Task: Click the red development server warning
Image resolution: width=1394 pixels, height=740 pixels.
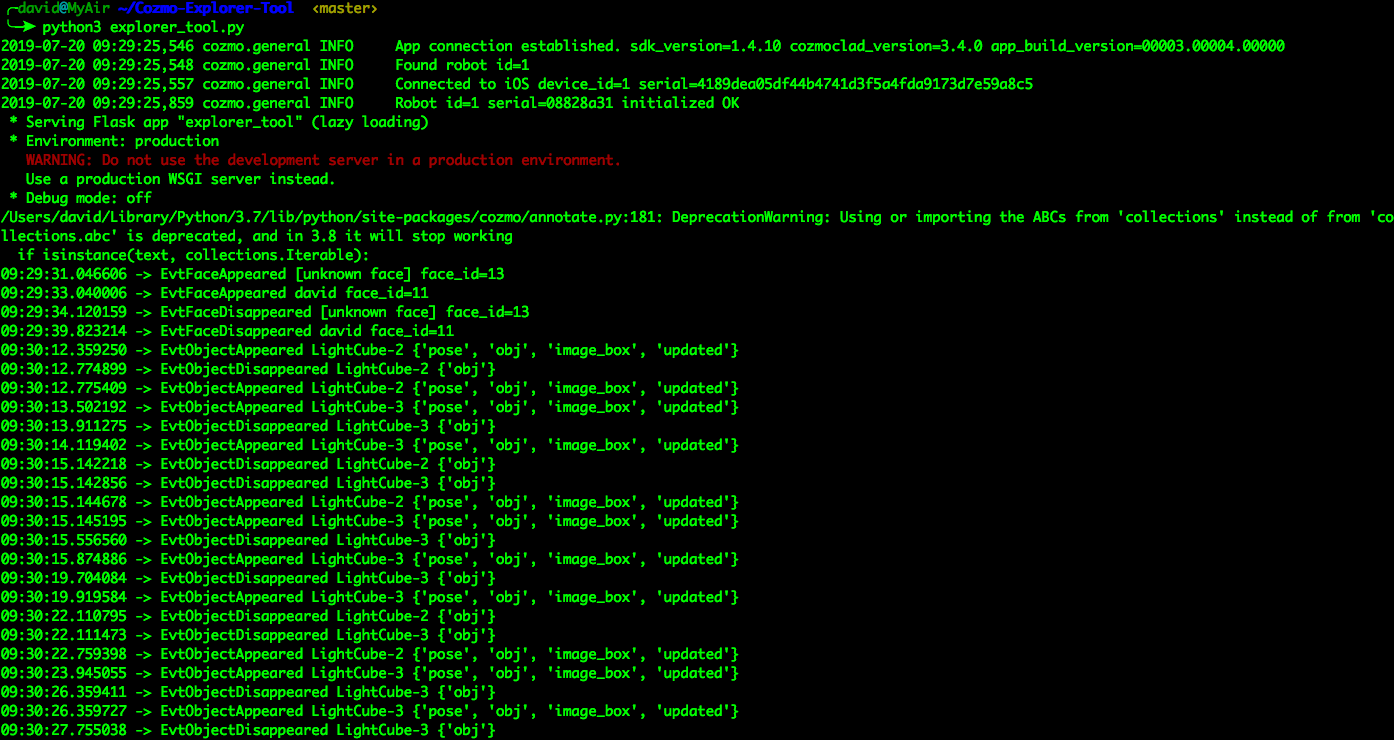Action: 323,160
